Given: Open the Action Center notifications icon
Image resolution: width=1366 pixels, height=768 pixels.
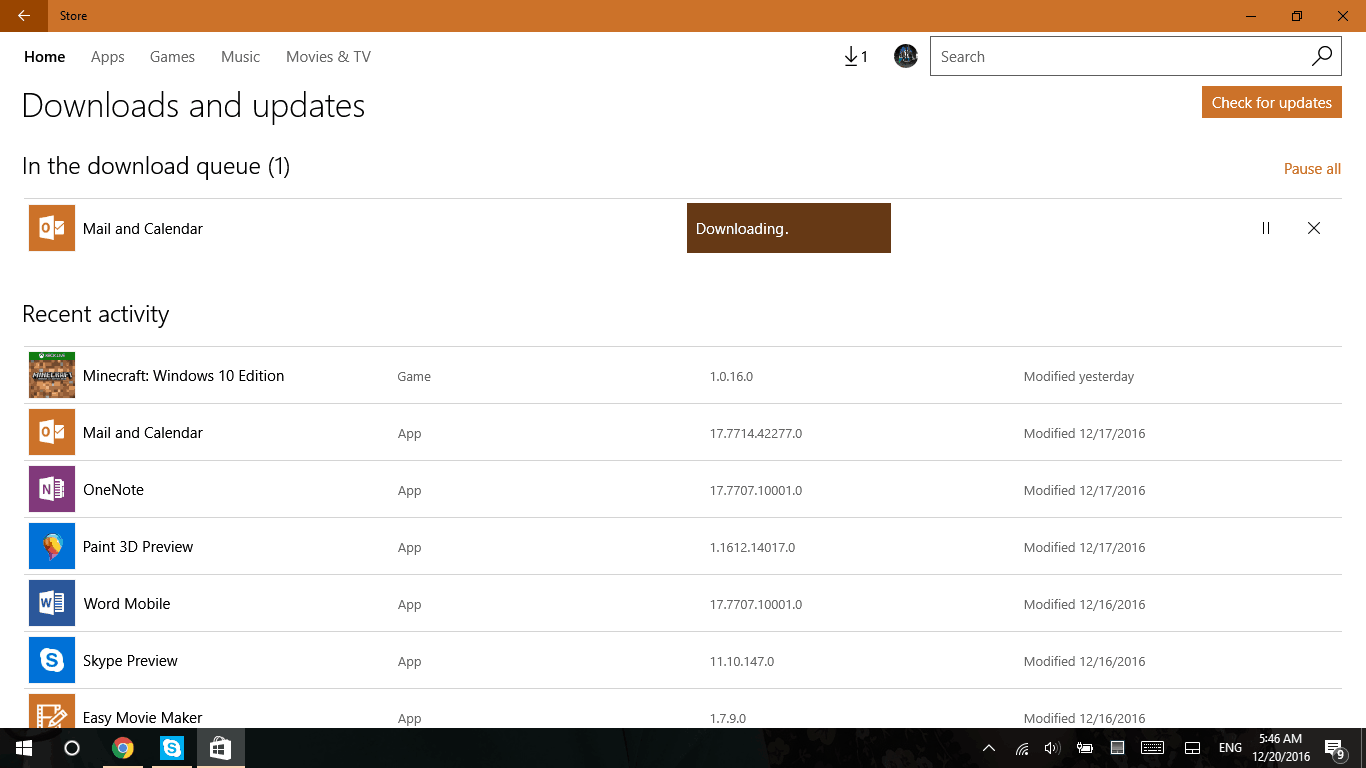Looking at the screenshot, I should [x=1334, y=748].
